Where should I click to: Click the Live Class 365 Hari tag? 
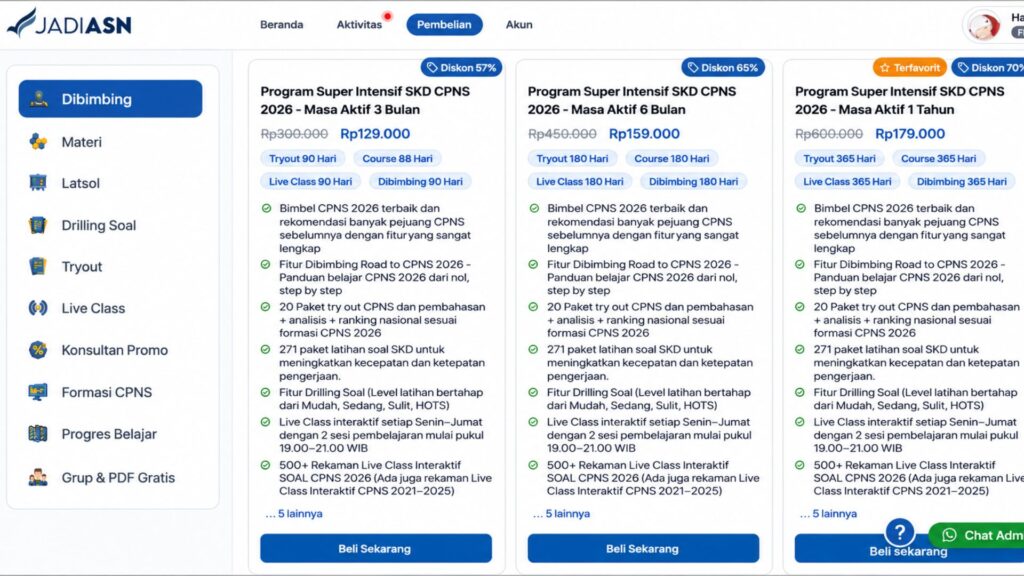(x=847, y=182)
